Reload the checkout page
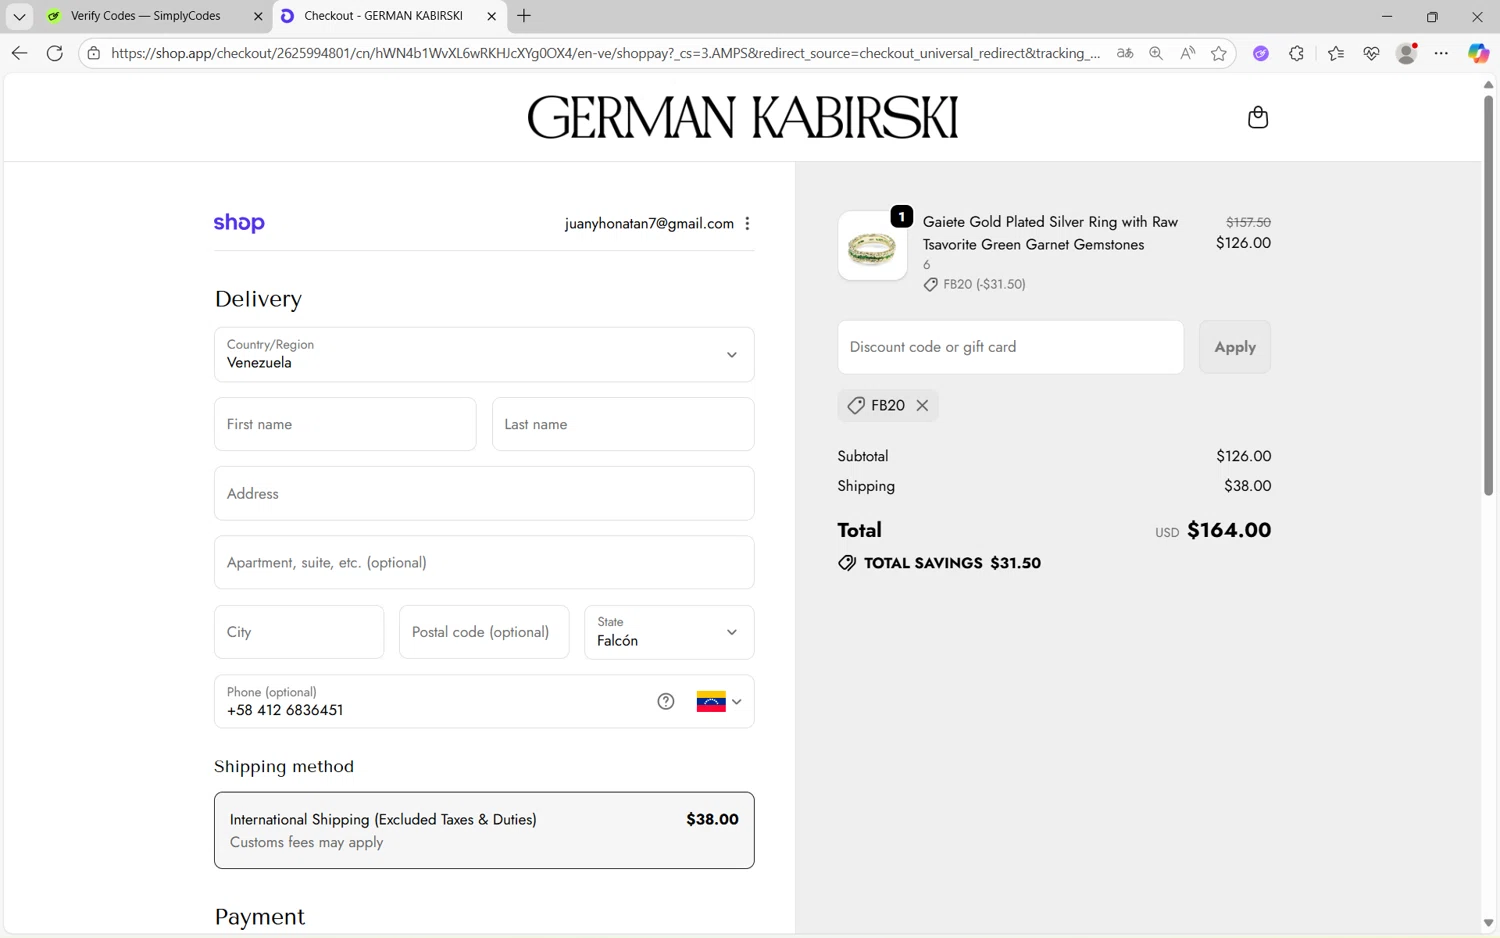 pos(55,53)
